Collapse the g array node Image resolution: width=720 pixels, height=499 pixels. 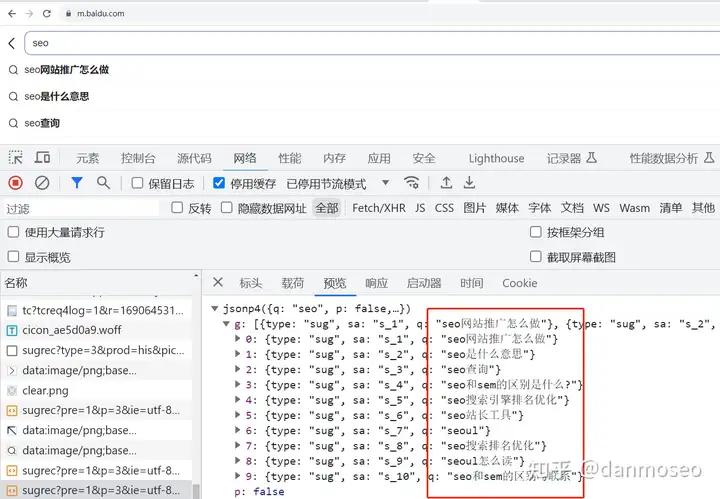[226, 324]
